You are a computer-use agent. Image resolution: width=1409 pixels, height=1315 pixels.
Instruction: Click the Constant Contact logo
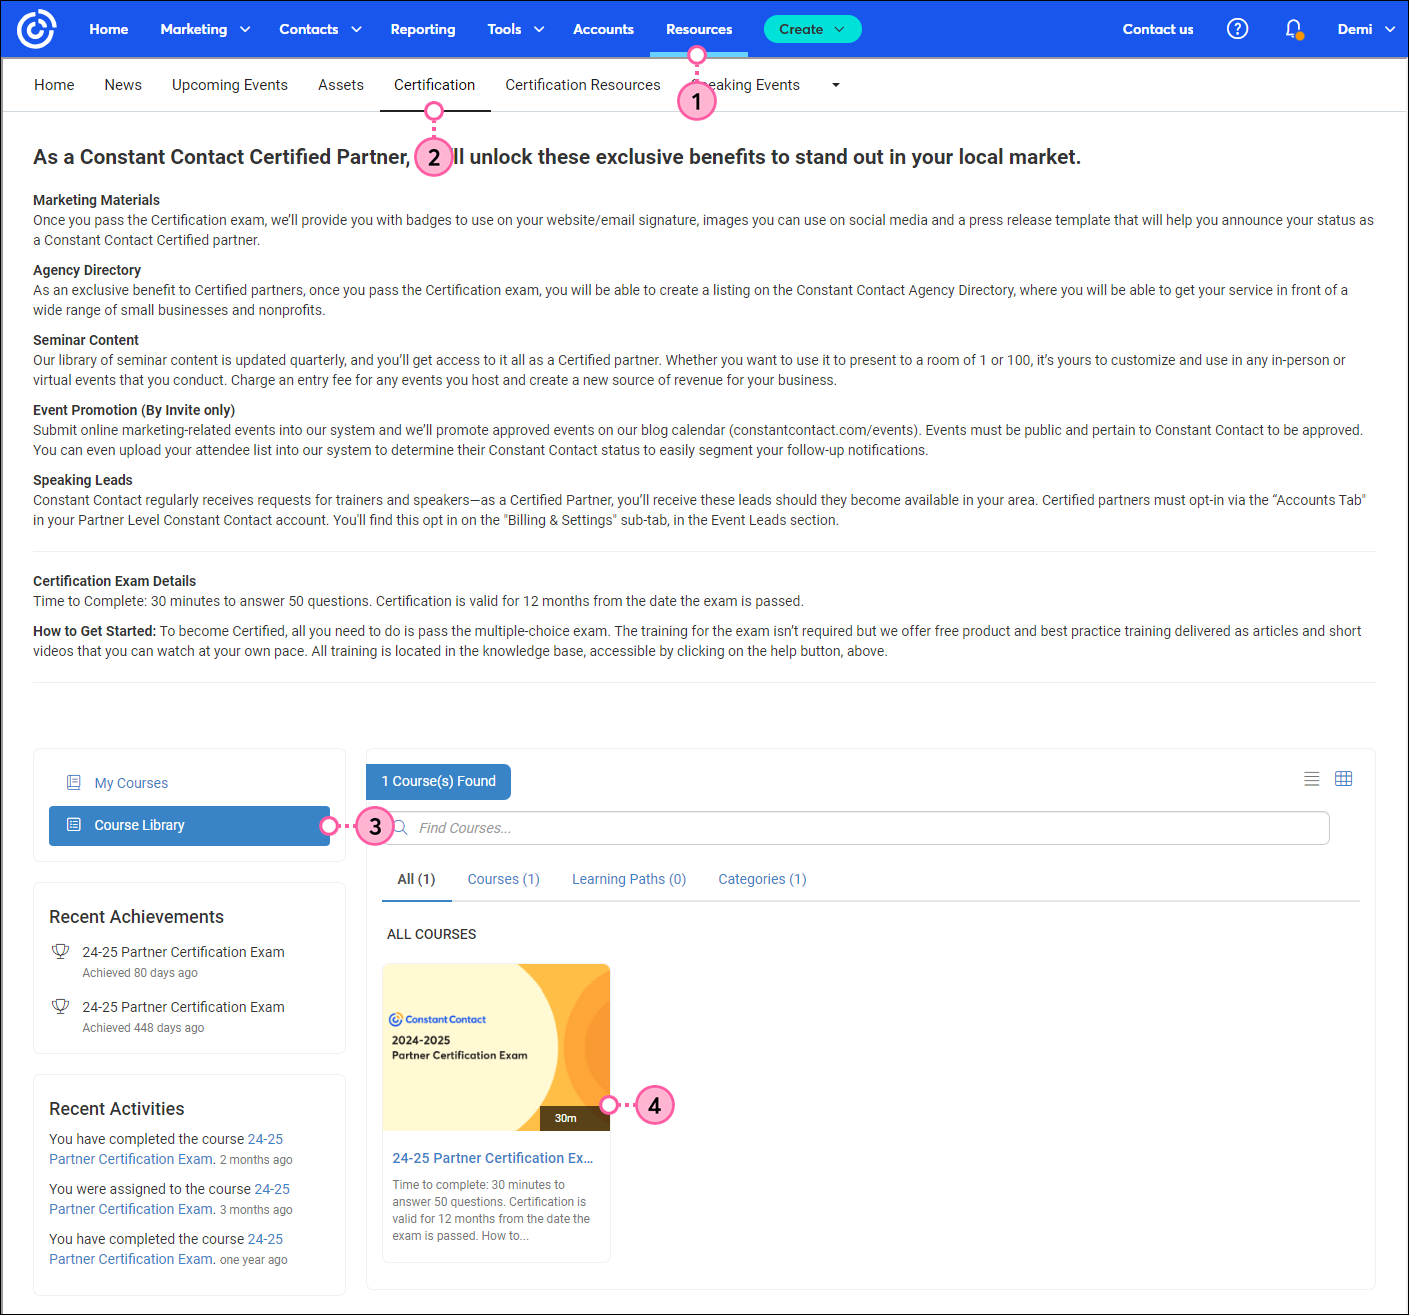coord(36,29)
